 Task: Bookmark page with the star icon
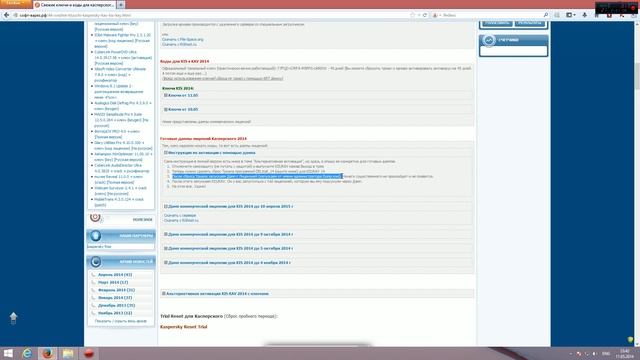[412, 15]
